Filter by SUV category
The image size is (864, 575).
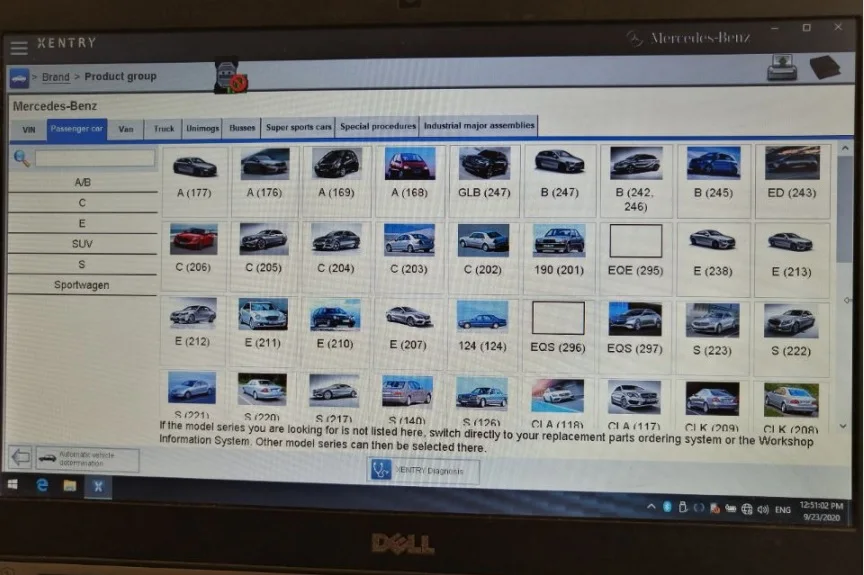[83, 243]
